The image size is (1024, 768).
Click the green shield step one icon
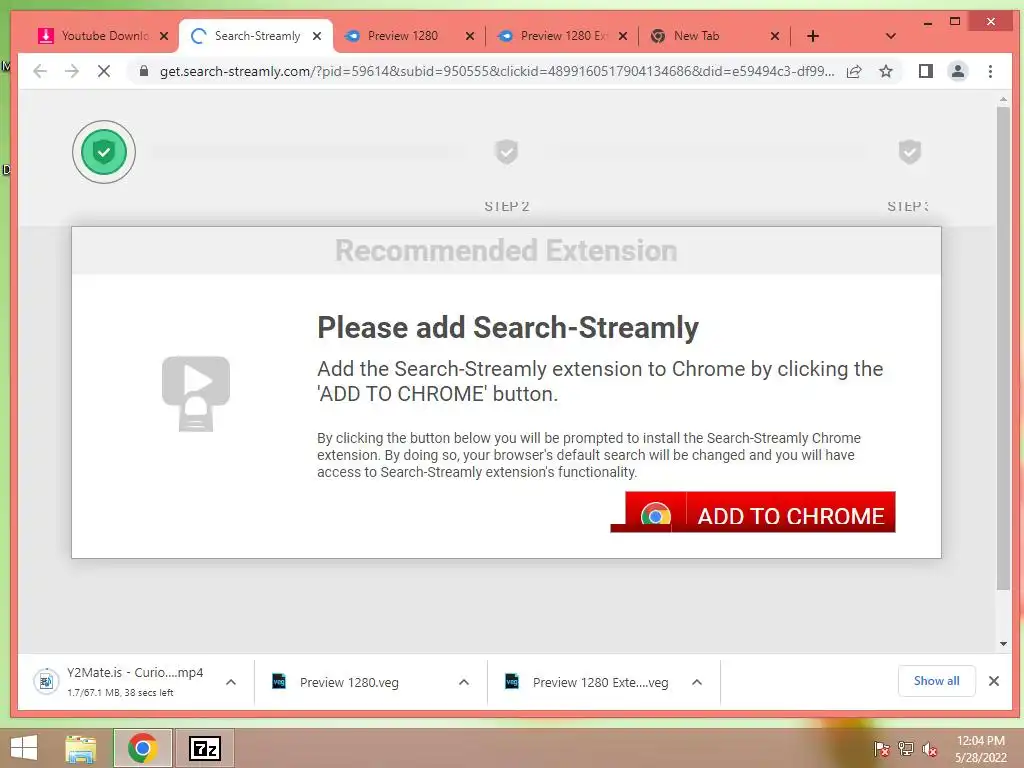tap(104, 152)
